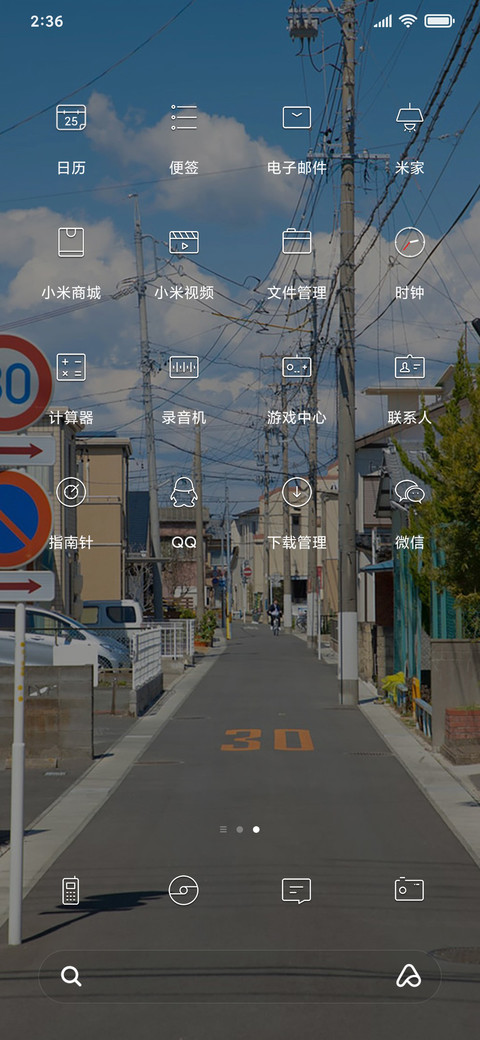Launch the Compass app (指南针)

click(71, 492)
